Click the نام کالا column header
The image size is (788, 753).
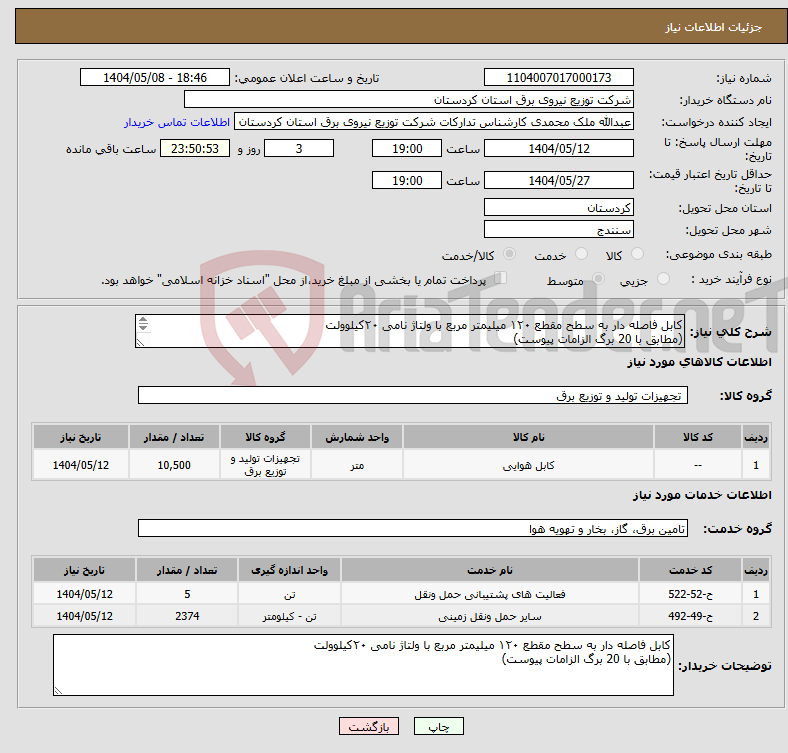click(x=528, y=437)
